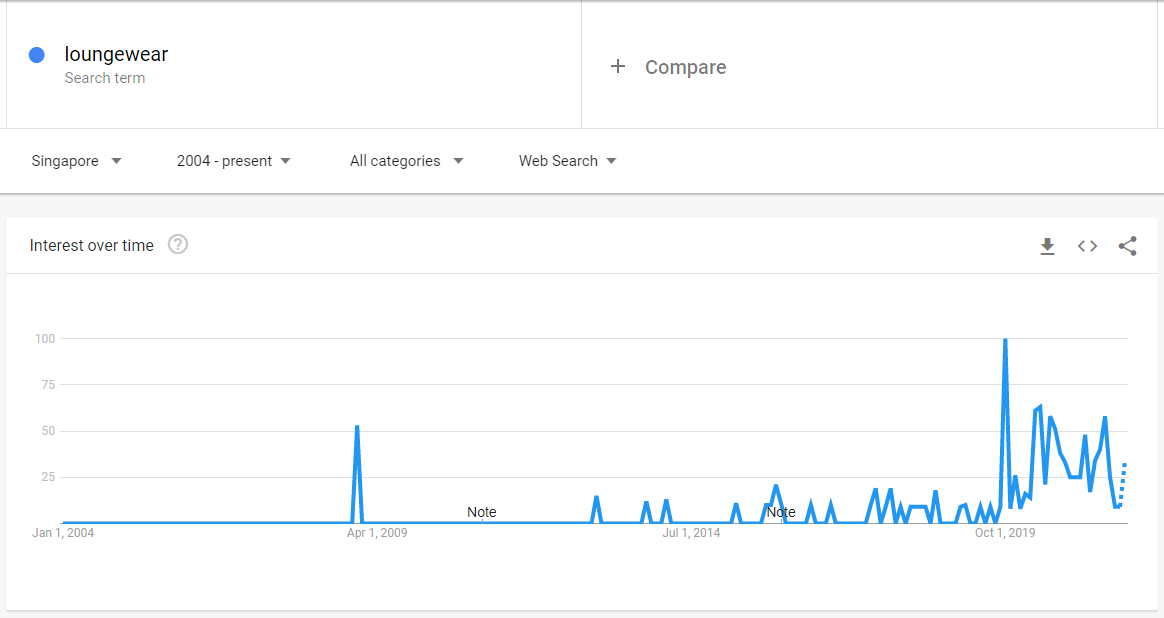Edit the loungewear search term
The image size is (1164, 618).
[117, 54]
